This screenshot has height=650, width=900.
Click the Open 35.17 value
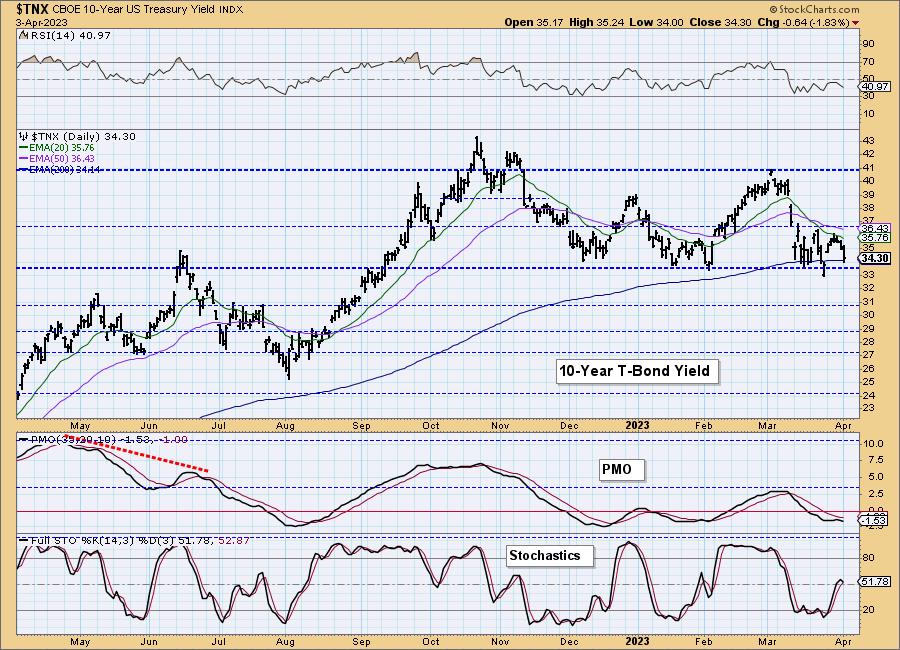pos(534,22)
